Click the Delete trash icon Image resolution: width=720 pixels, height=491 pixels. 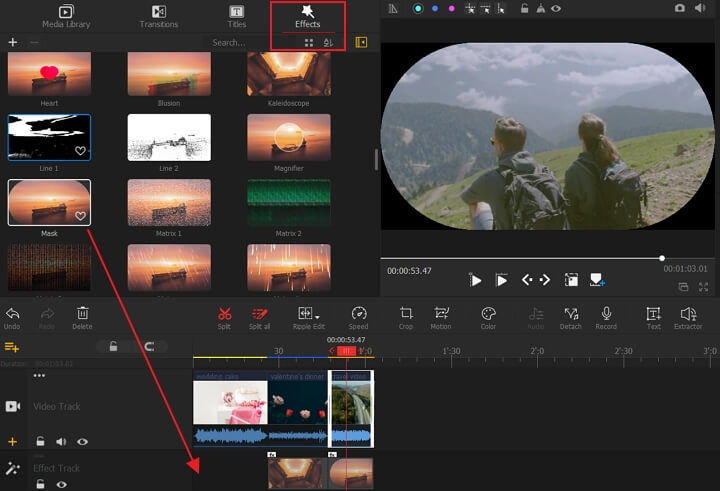tap(82, 314)
